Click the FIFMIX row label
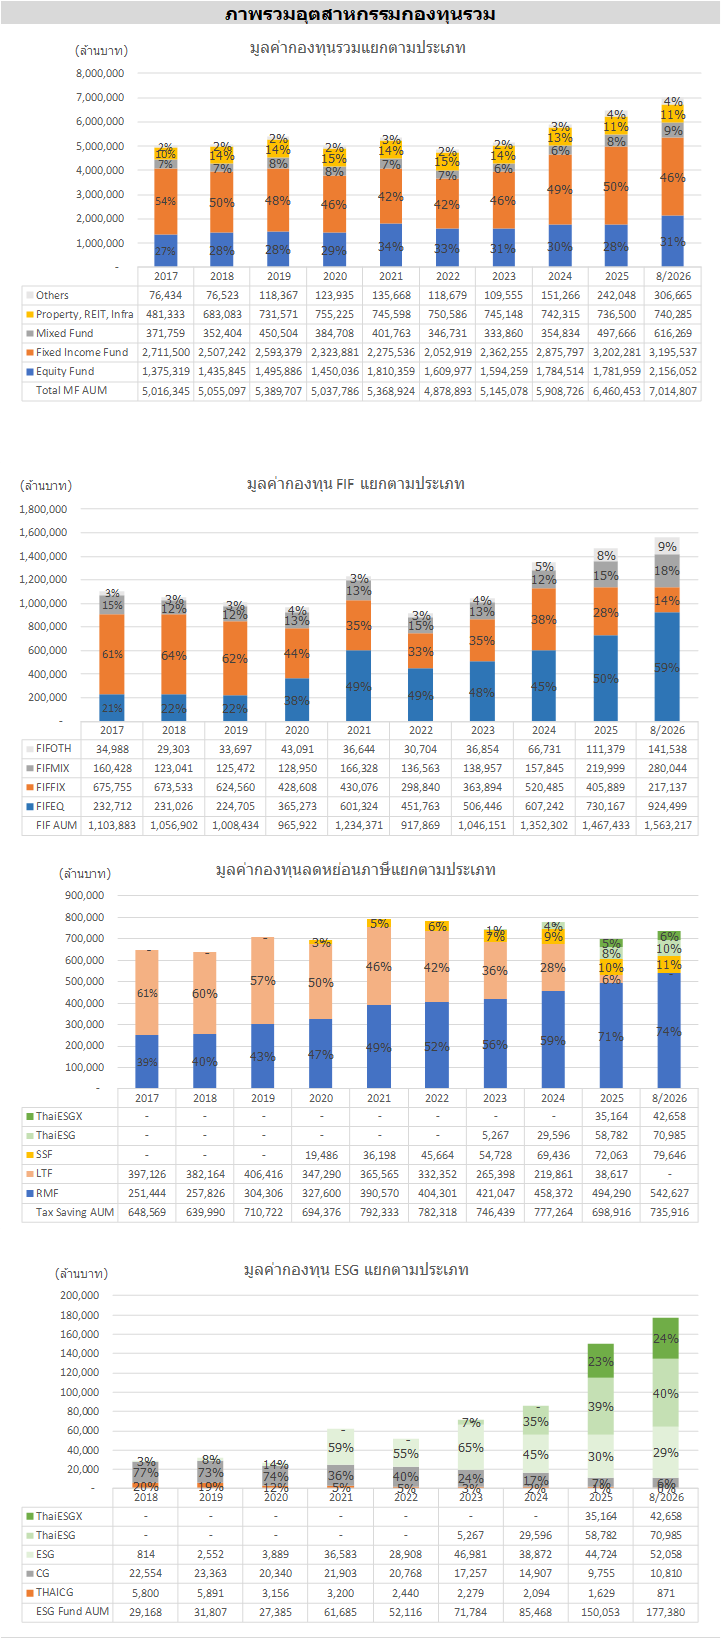 click(x=53, y=769)
